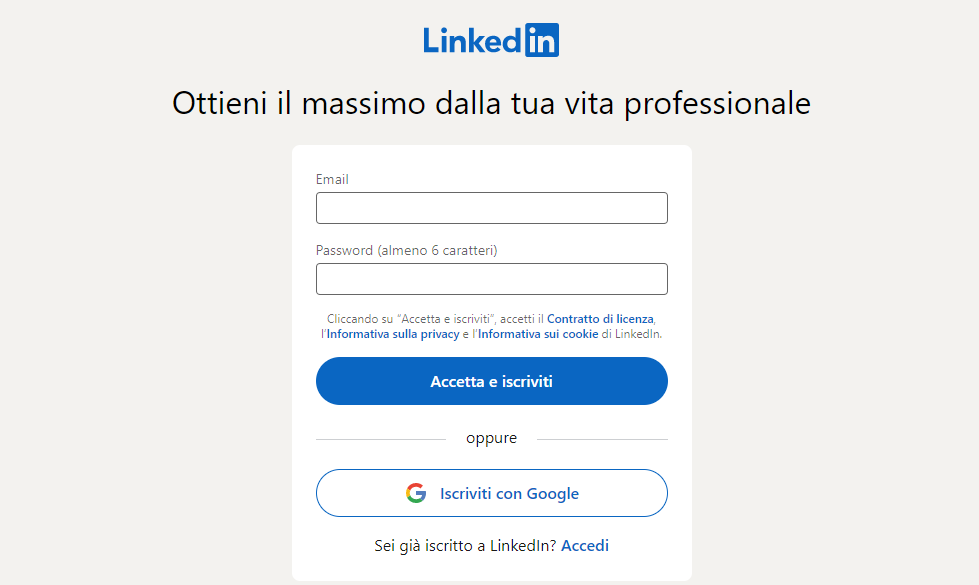979x585 pixels.
Task: Open the 'Contratto di licenza' link
Action: point(598,317)
